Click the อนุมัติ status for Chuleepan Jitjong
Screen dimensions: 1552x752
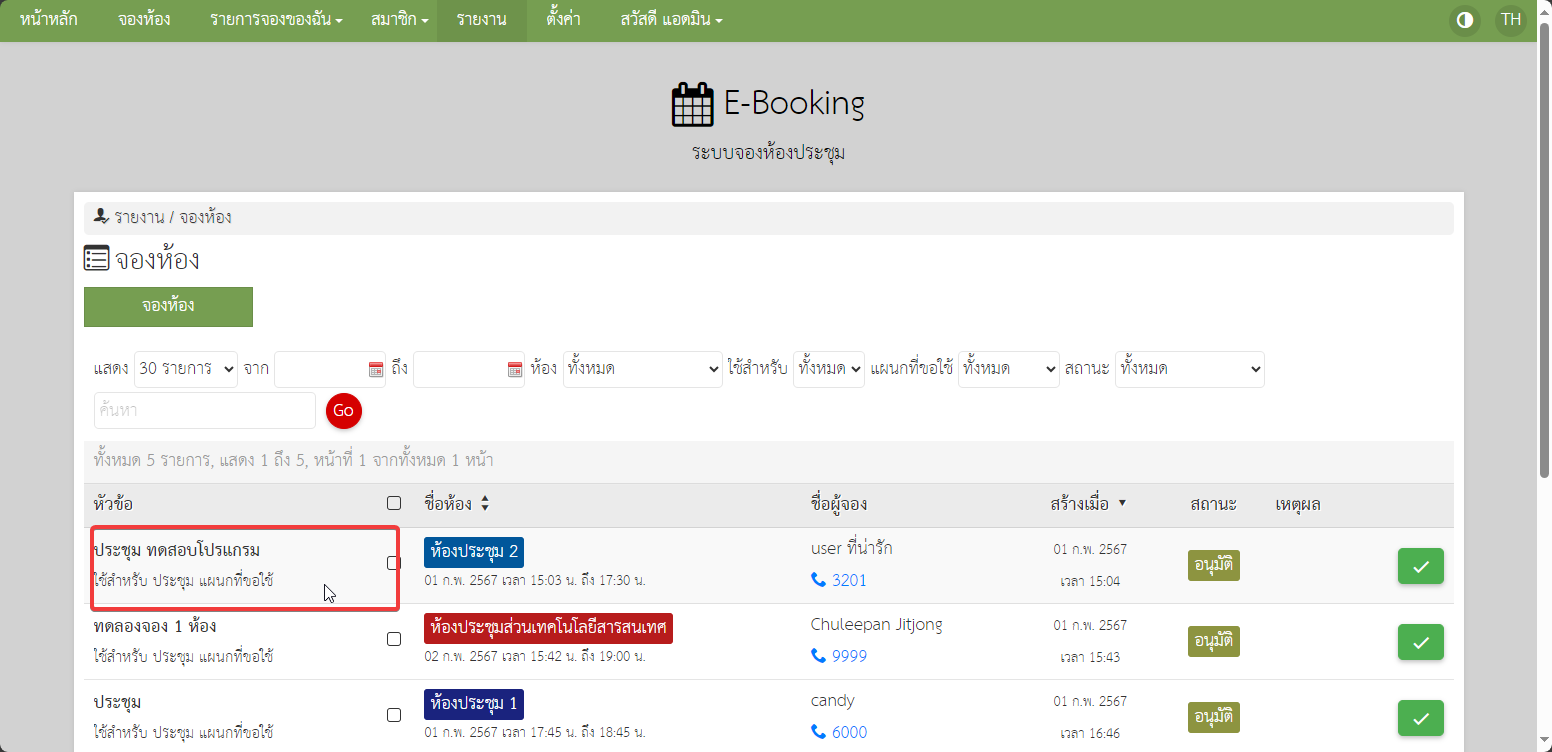point(1214,641)
